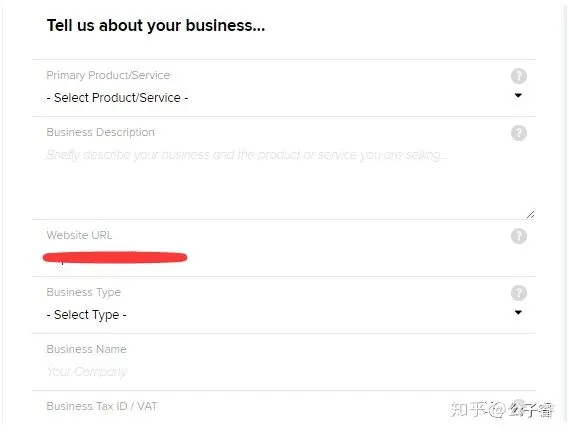Click the arrow on Business Type dropdown

[518, 312]
